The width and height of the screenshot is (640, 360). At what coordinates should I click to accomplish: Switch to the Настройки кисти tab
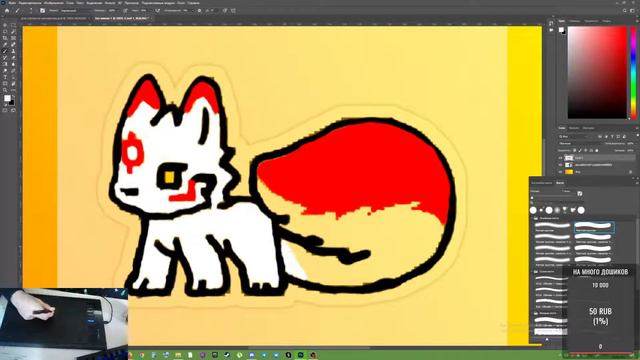(542, 183)
